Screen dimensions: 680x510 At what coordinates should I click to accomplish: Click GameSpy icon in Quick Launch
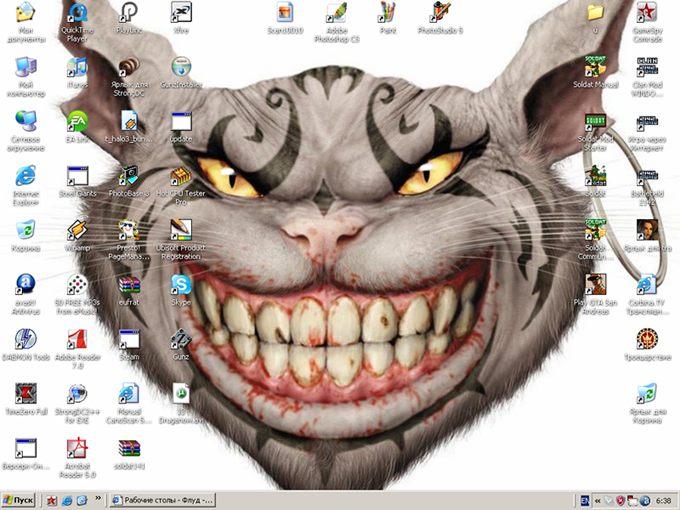pyautogui.click(x=52, y=500)
